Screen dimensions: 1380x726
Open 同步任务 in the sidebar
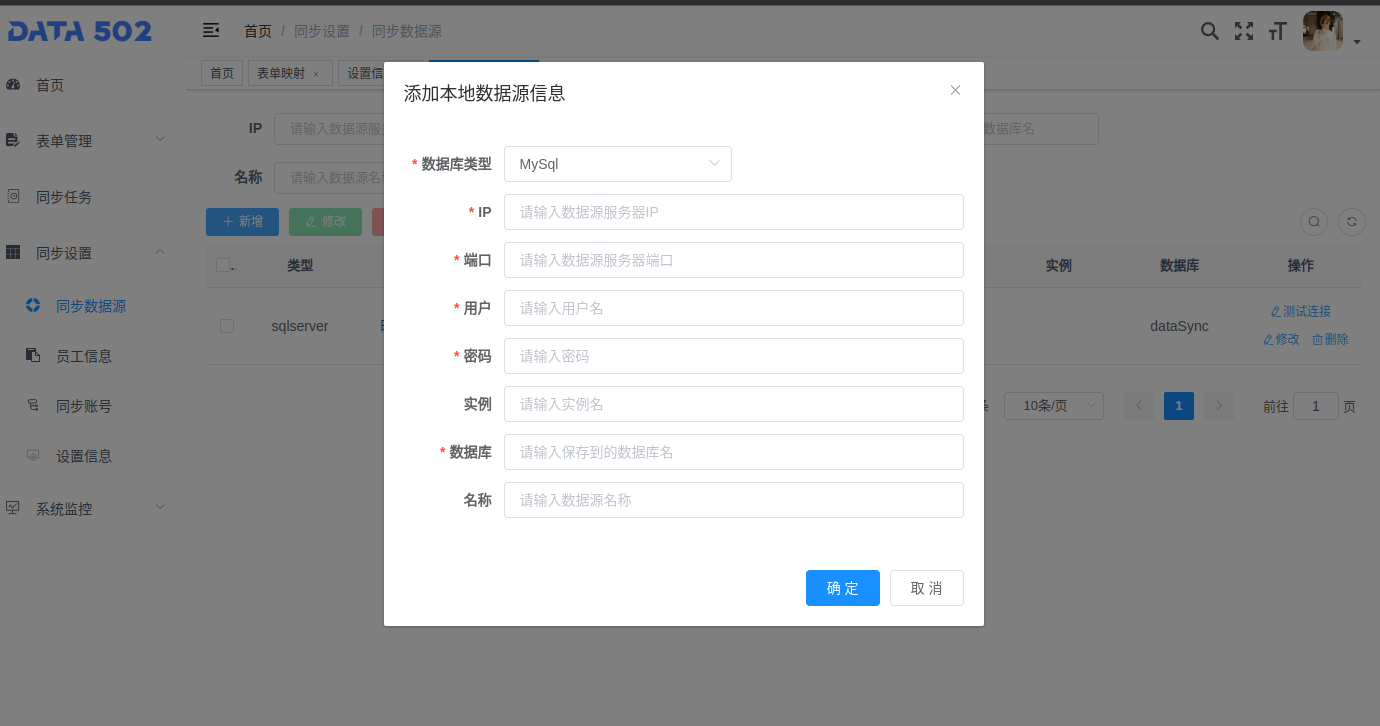click(64, 197)
